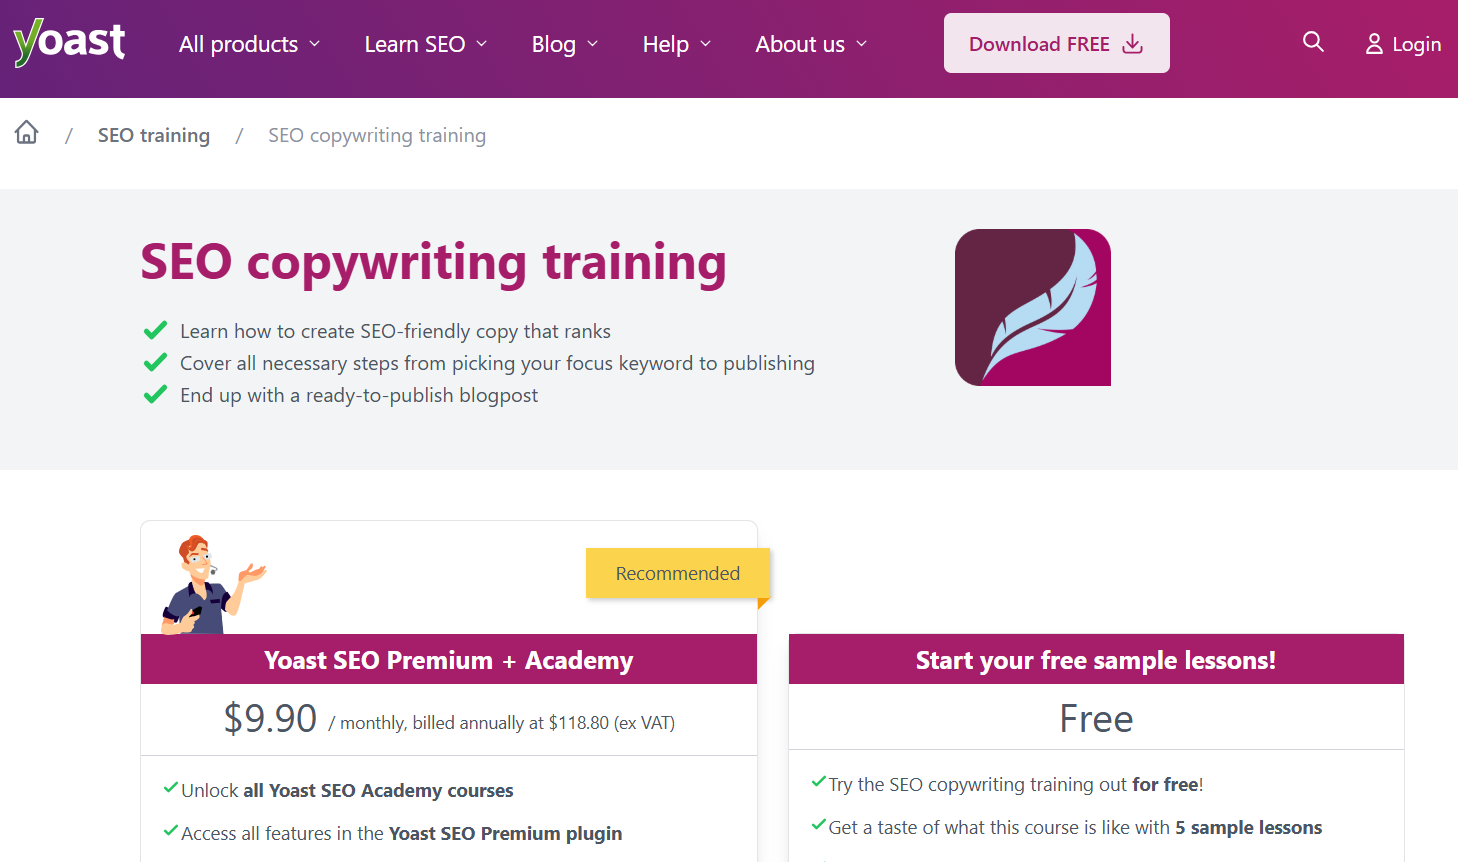The image size is (1458, 862).
Task: Open the search magnifier icon
Action: pyautogui.click(x=1313, y=42)
